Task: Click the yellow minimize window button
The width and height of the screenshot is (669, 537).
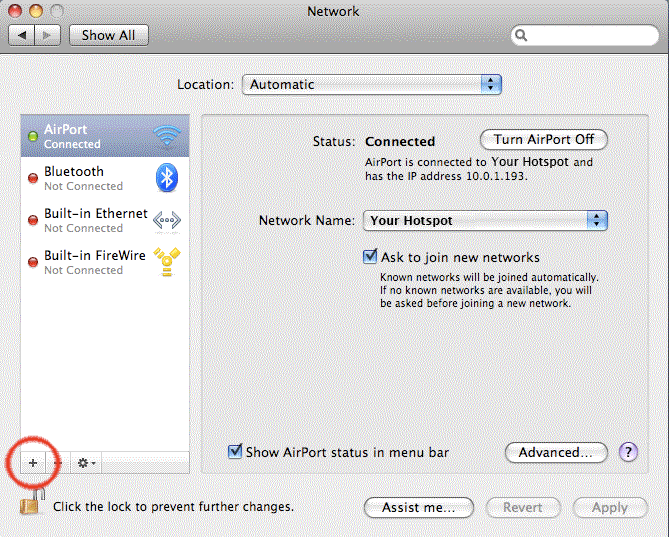Action: 36,11
